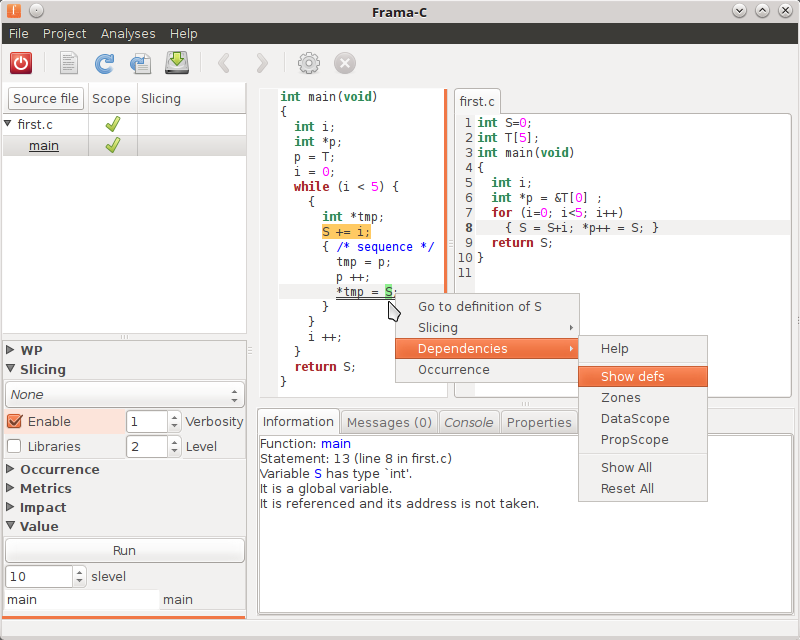Click the Source file column button
800x640 pixels.
tap(46, 99)
